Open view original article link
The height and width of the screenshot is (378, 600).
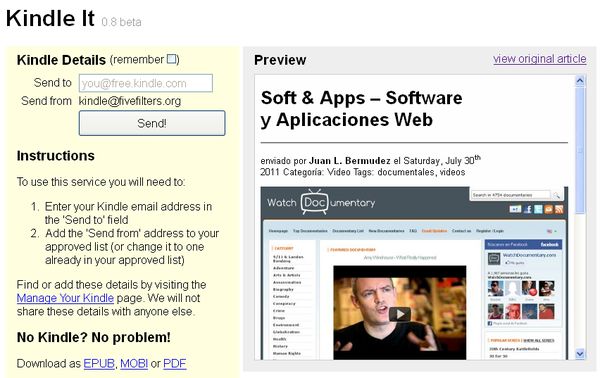click(x=540, y=59)
